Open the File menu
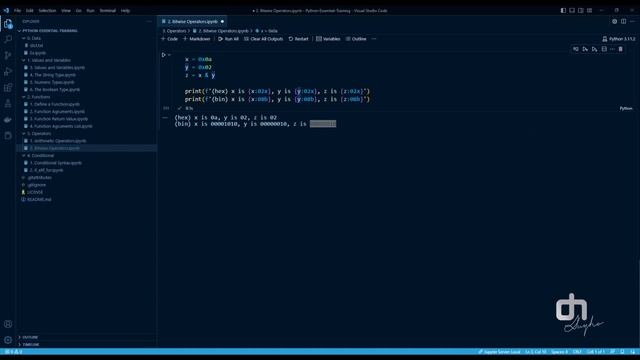The width and height of the screenshot is (640, 360). [18, 11]
